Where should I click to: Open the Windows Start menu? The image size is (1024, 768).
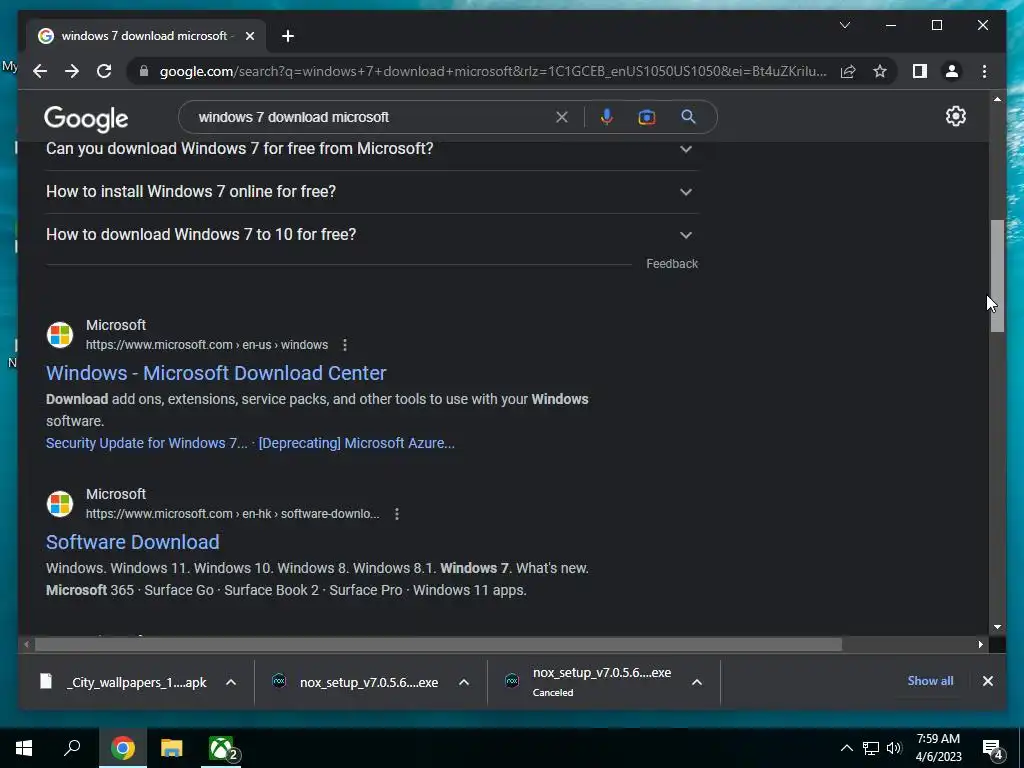24,748
